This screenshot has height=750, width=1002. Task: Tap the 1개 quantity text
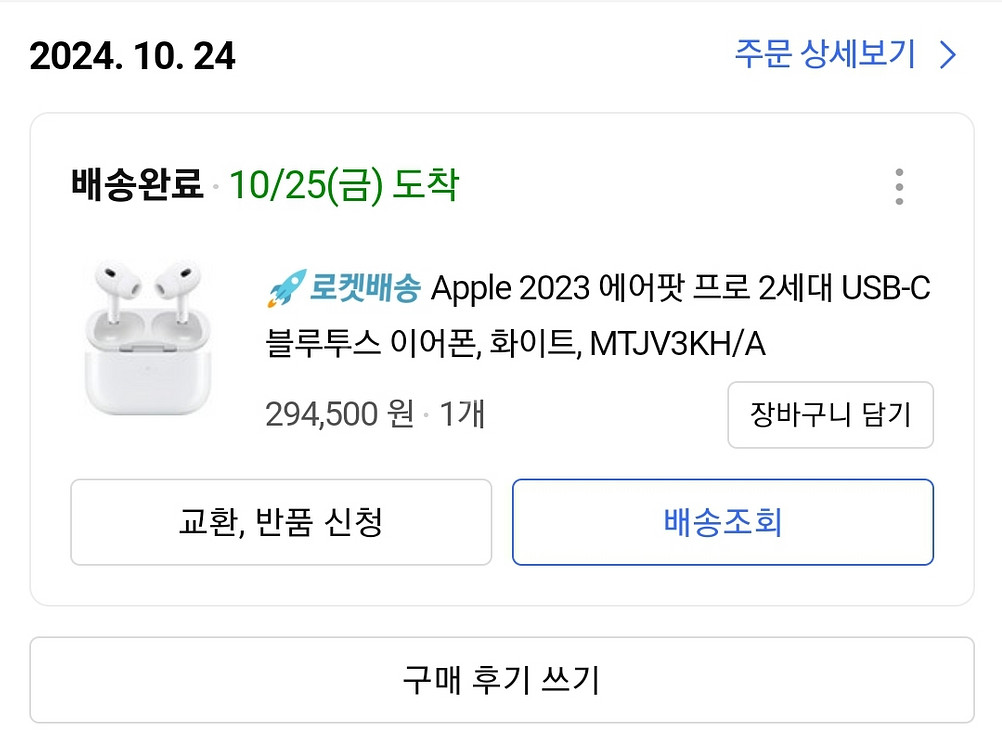[462, 414]
